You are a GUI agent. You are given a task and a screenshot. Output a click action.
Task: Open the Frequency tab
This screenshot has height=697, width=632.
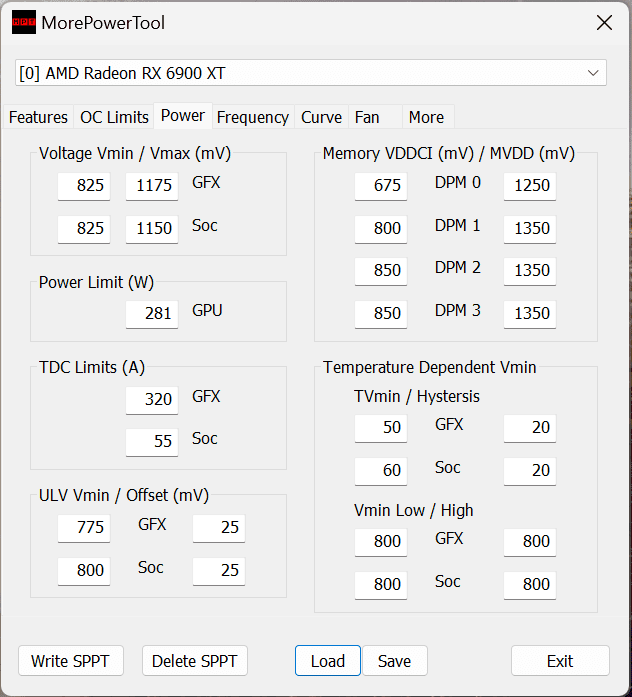253,117
